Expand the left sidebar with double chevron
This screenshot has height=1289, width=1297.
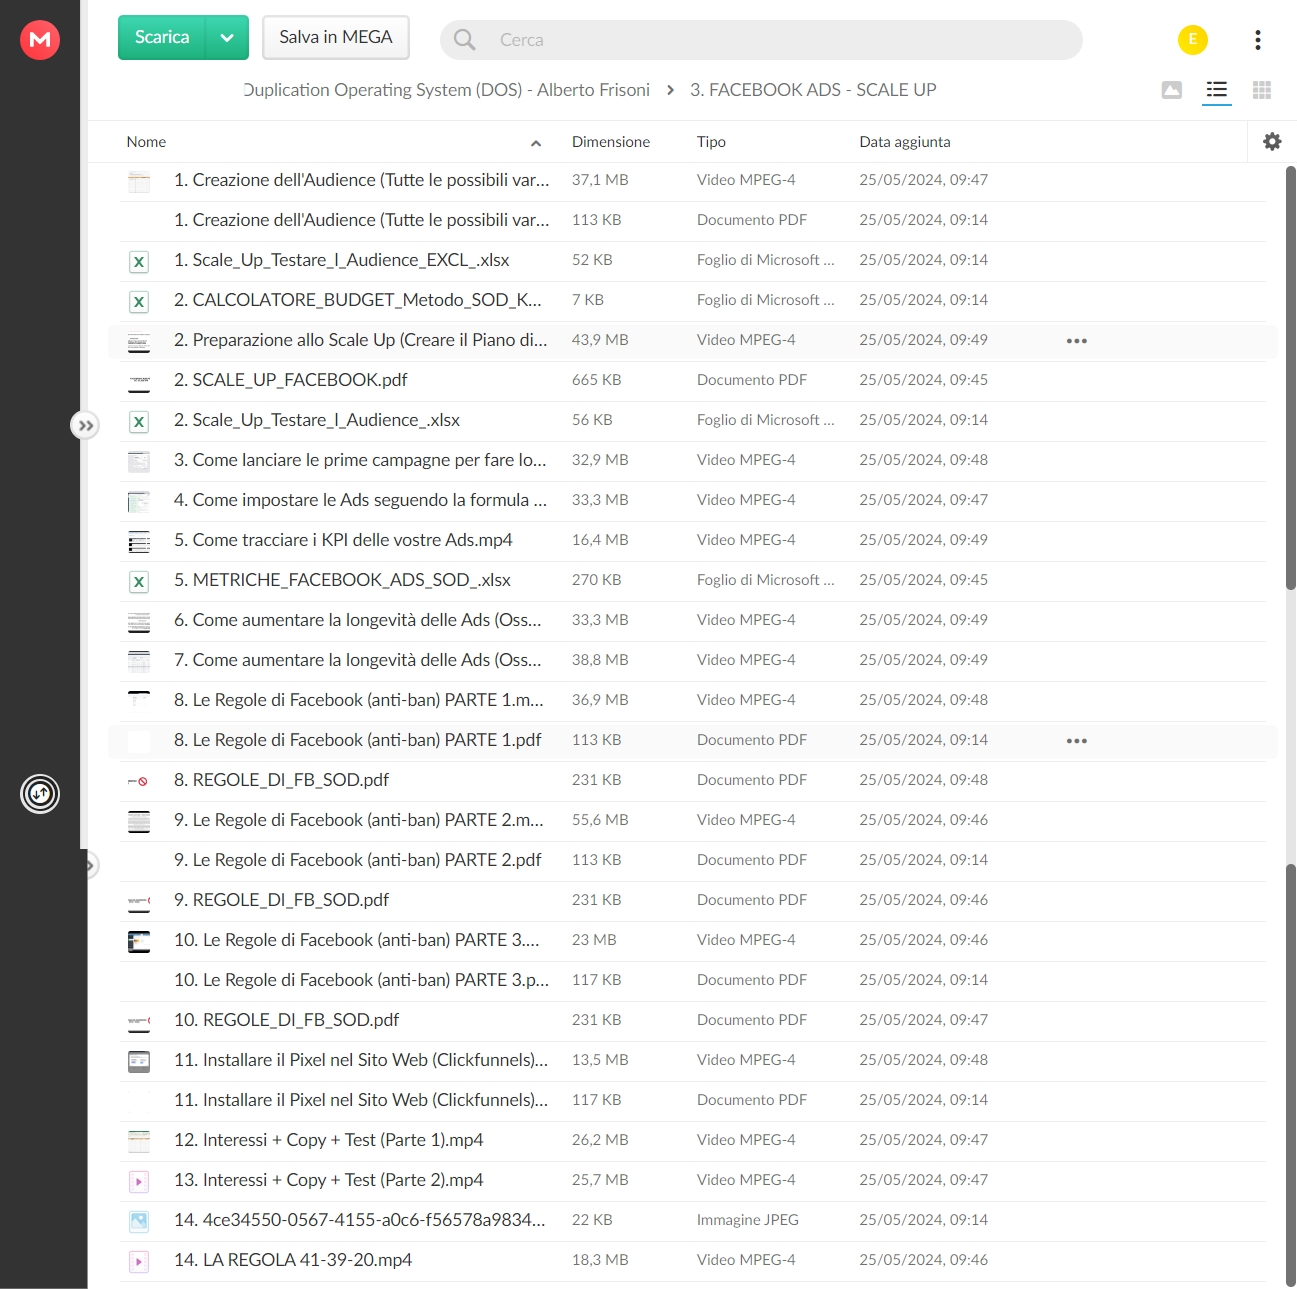(86, 426)
